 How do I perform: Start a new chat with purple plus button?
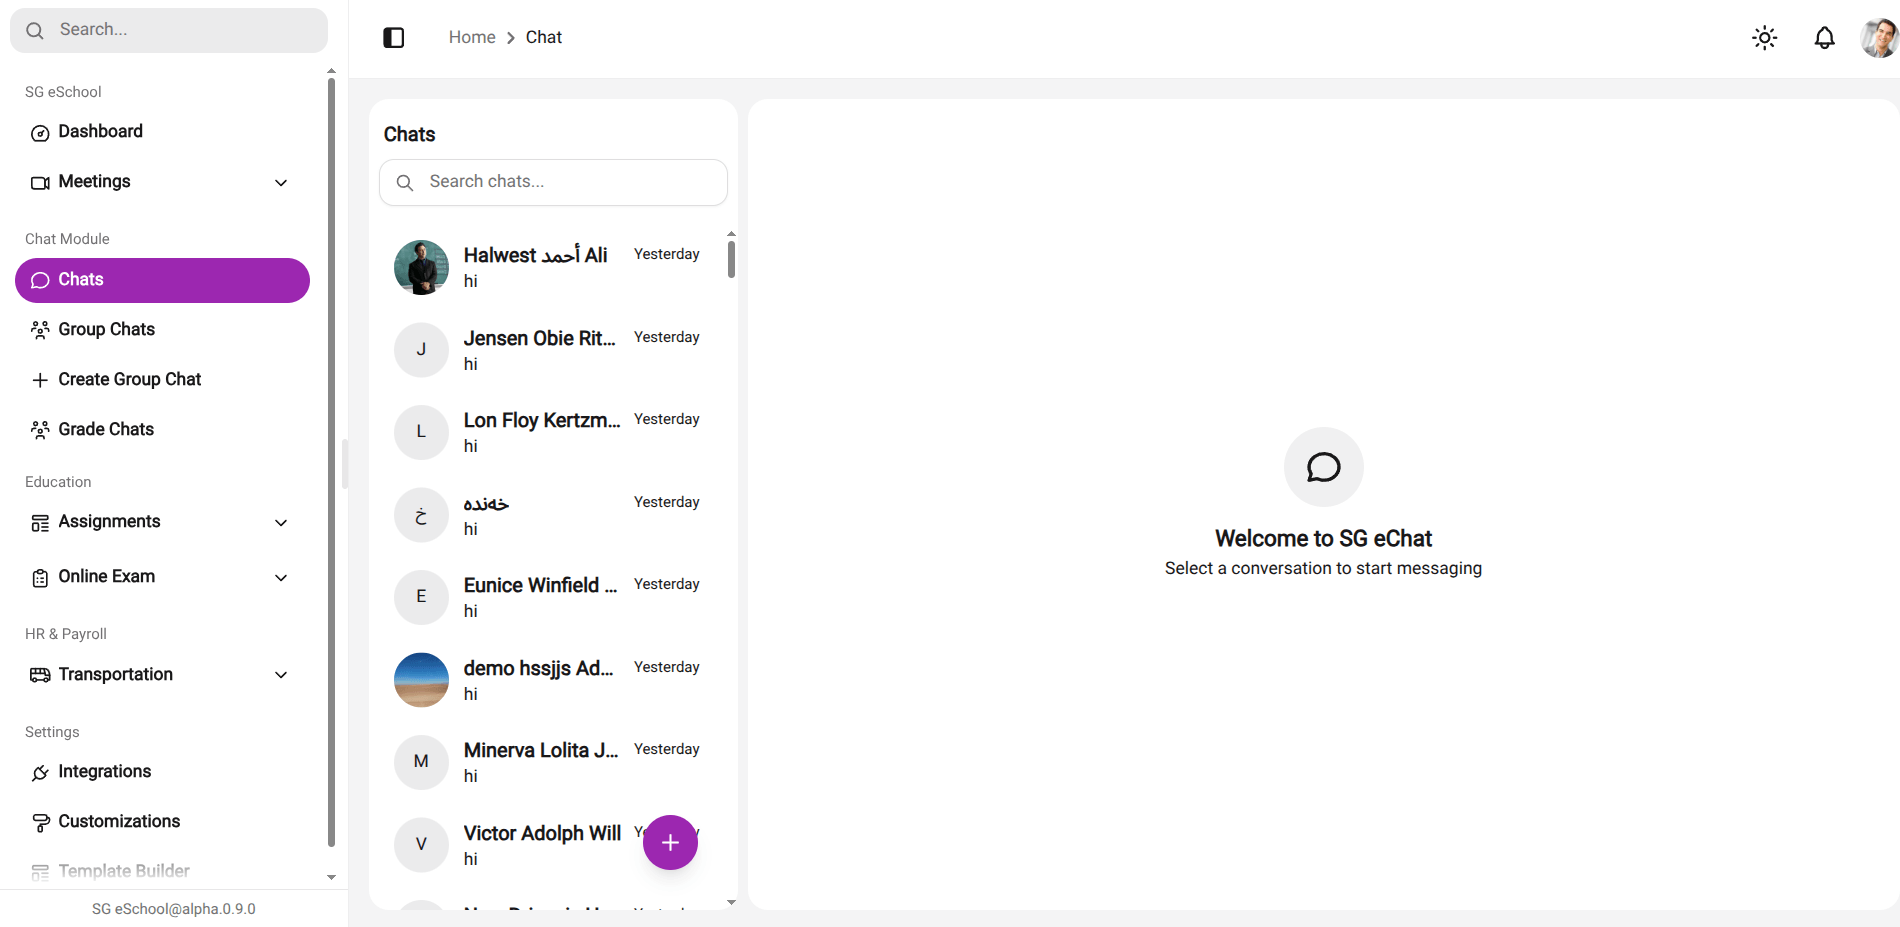pyautogui.click(x=670, y=842)
